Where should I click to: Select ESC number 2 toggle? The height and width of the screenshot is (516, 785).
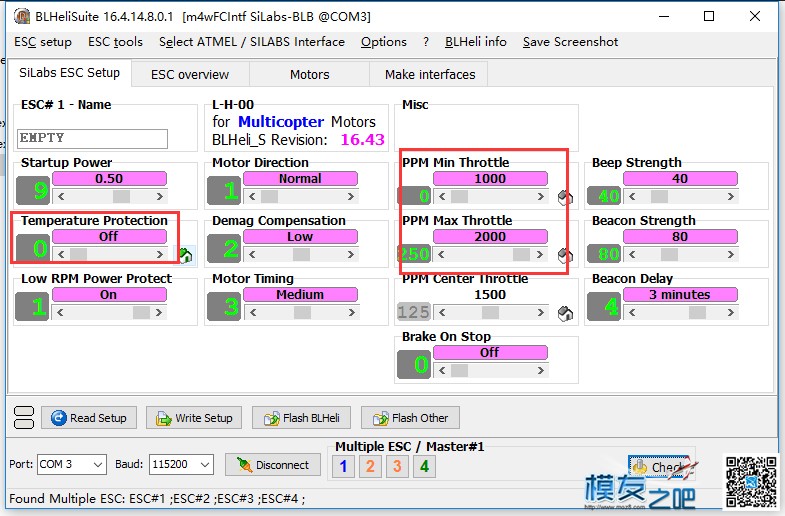click(x=370, y=466)
